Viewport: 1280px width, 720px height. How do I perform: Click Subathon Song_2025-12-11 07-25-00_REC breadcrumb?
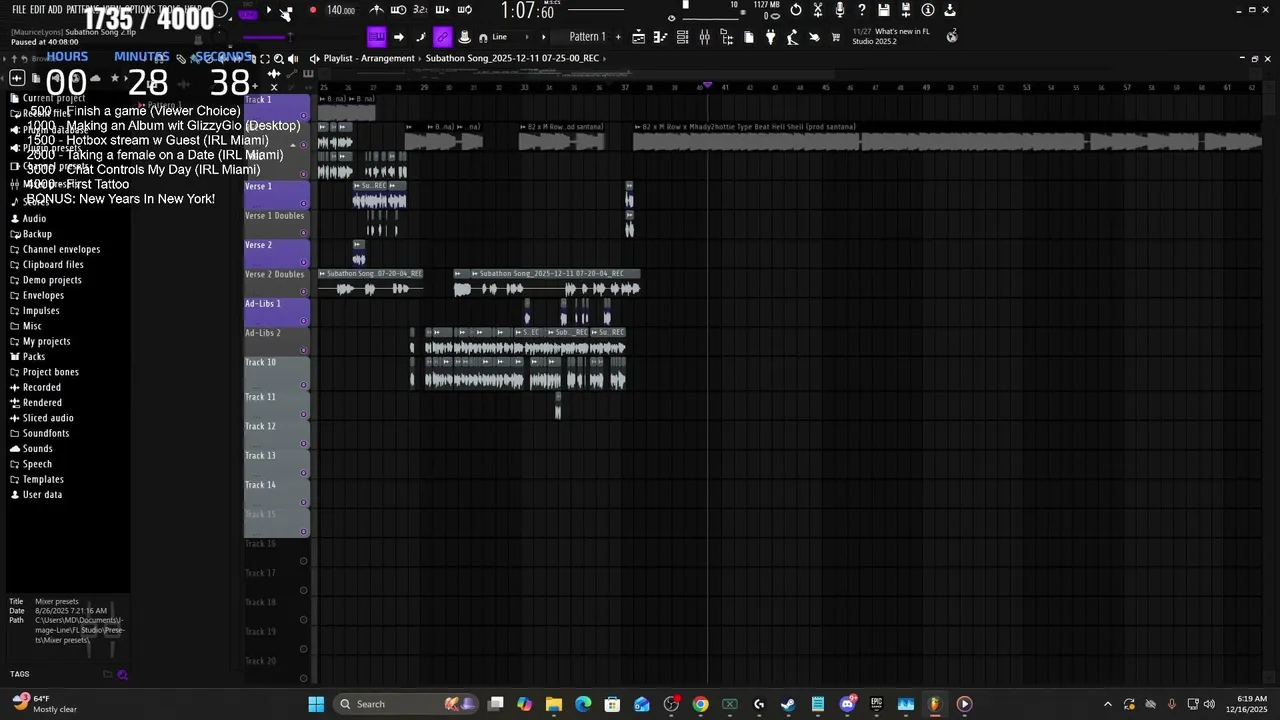[512, 58]
